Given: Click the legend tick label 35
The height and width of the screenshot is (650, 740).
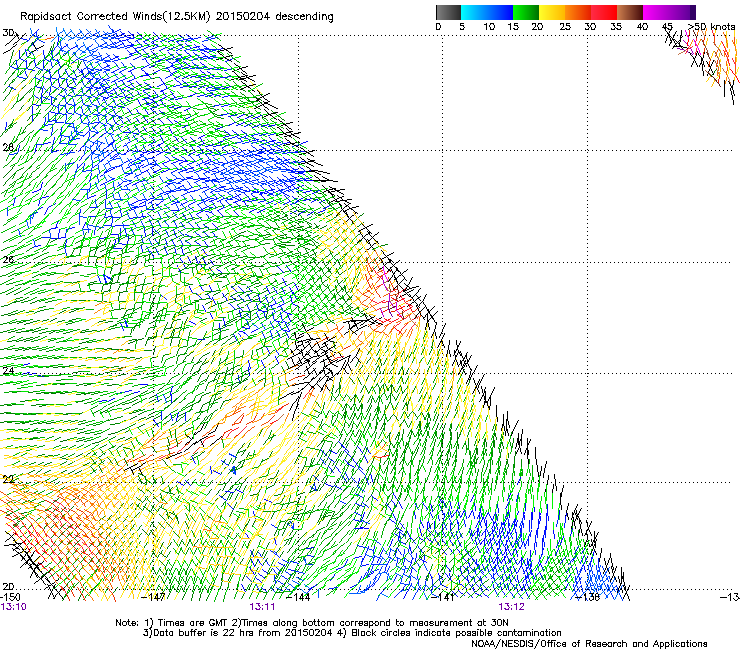Looking at the screenshot, I should (x=616, y=27).
